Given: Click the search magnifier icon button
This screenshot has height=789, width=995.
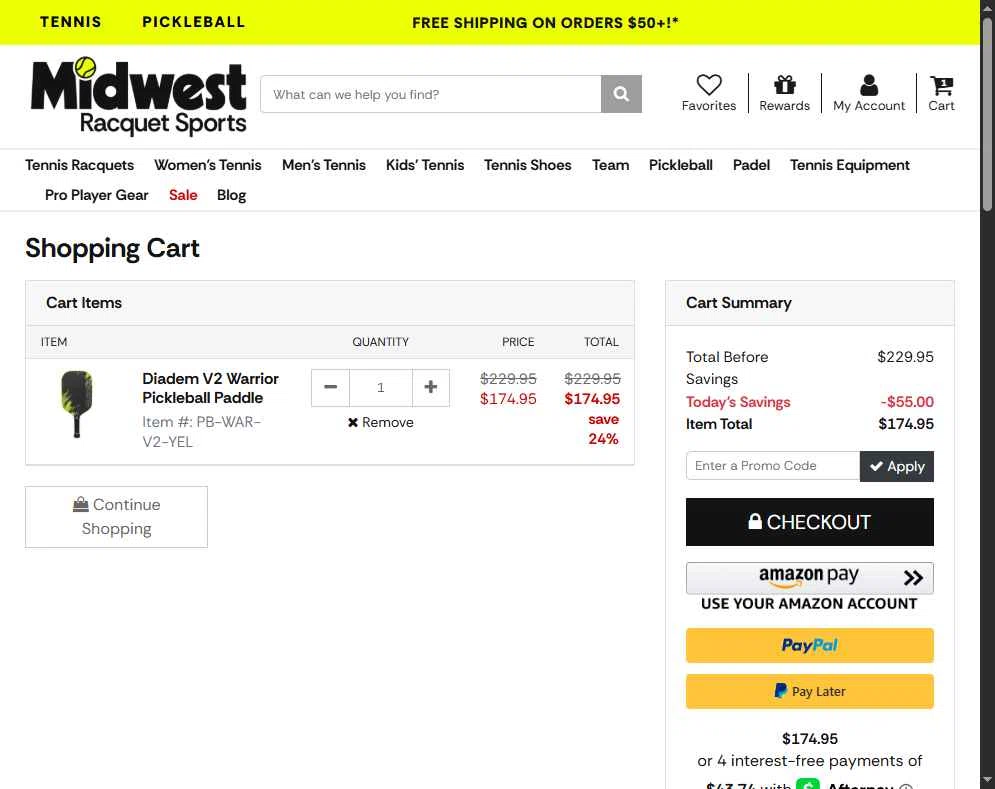Looking at the screenshot, I should click(621, 94).
